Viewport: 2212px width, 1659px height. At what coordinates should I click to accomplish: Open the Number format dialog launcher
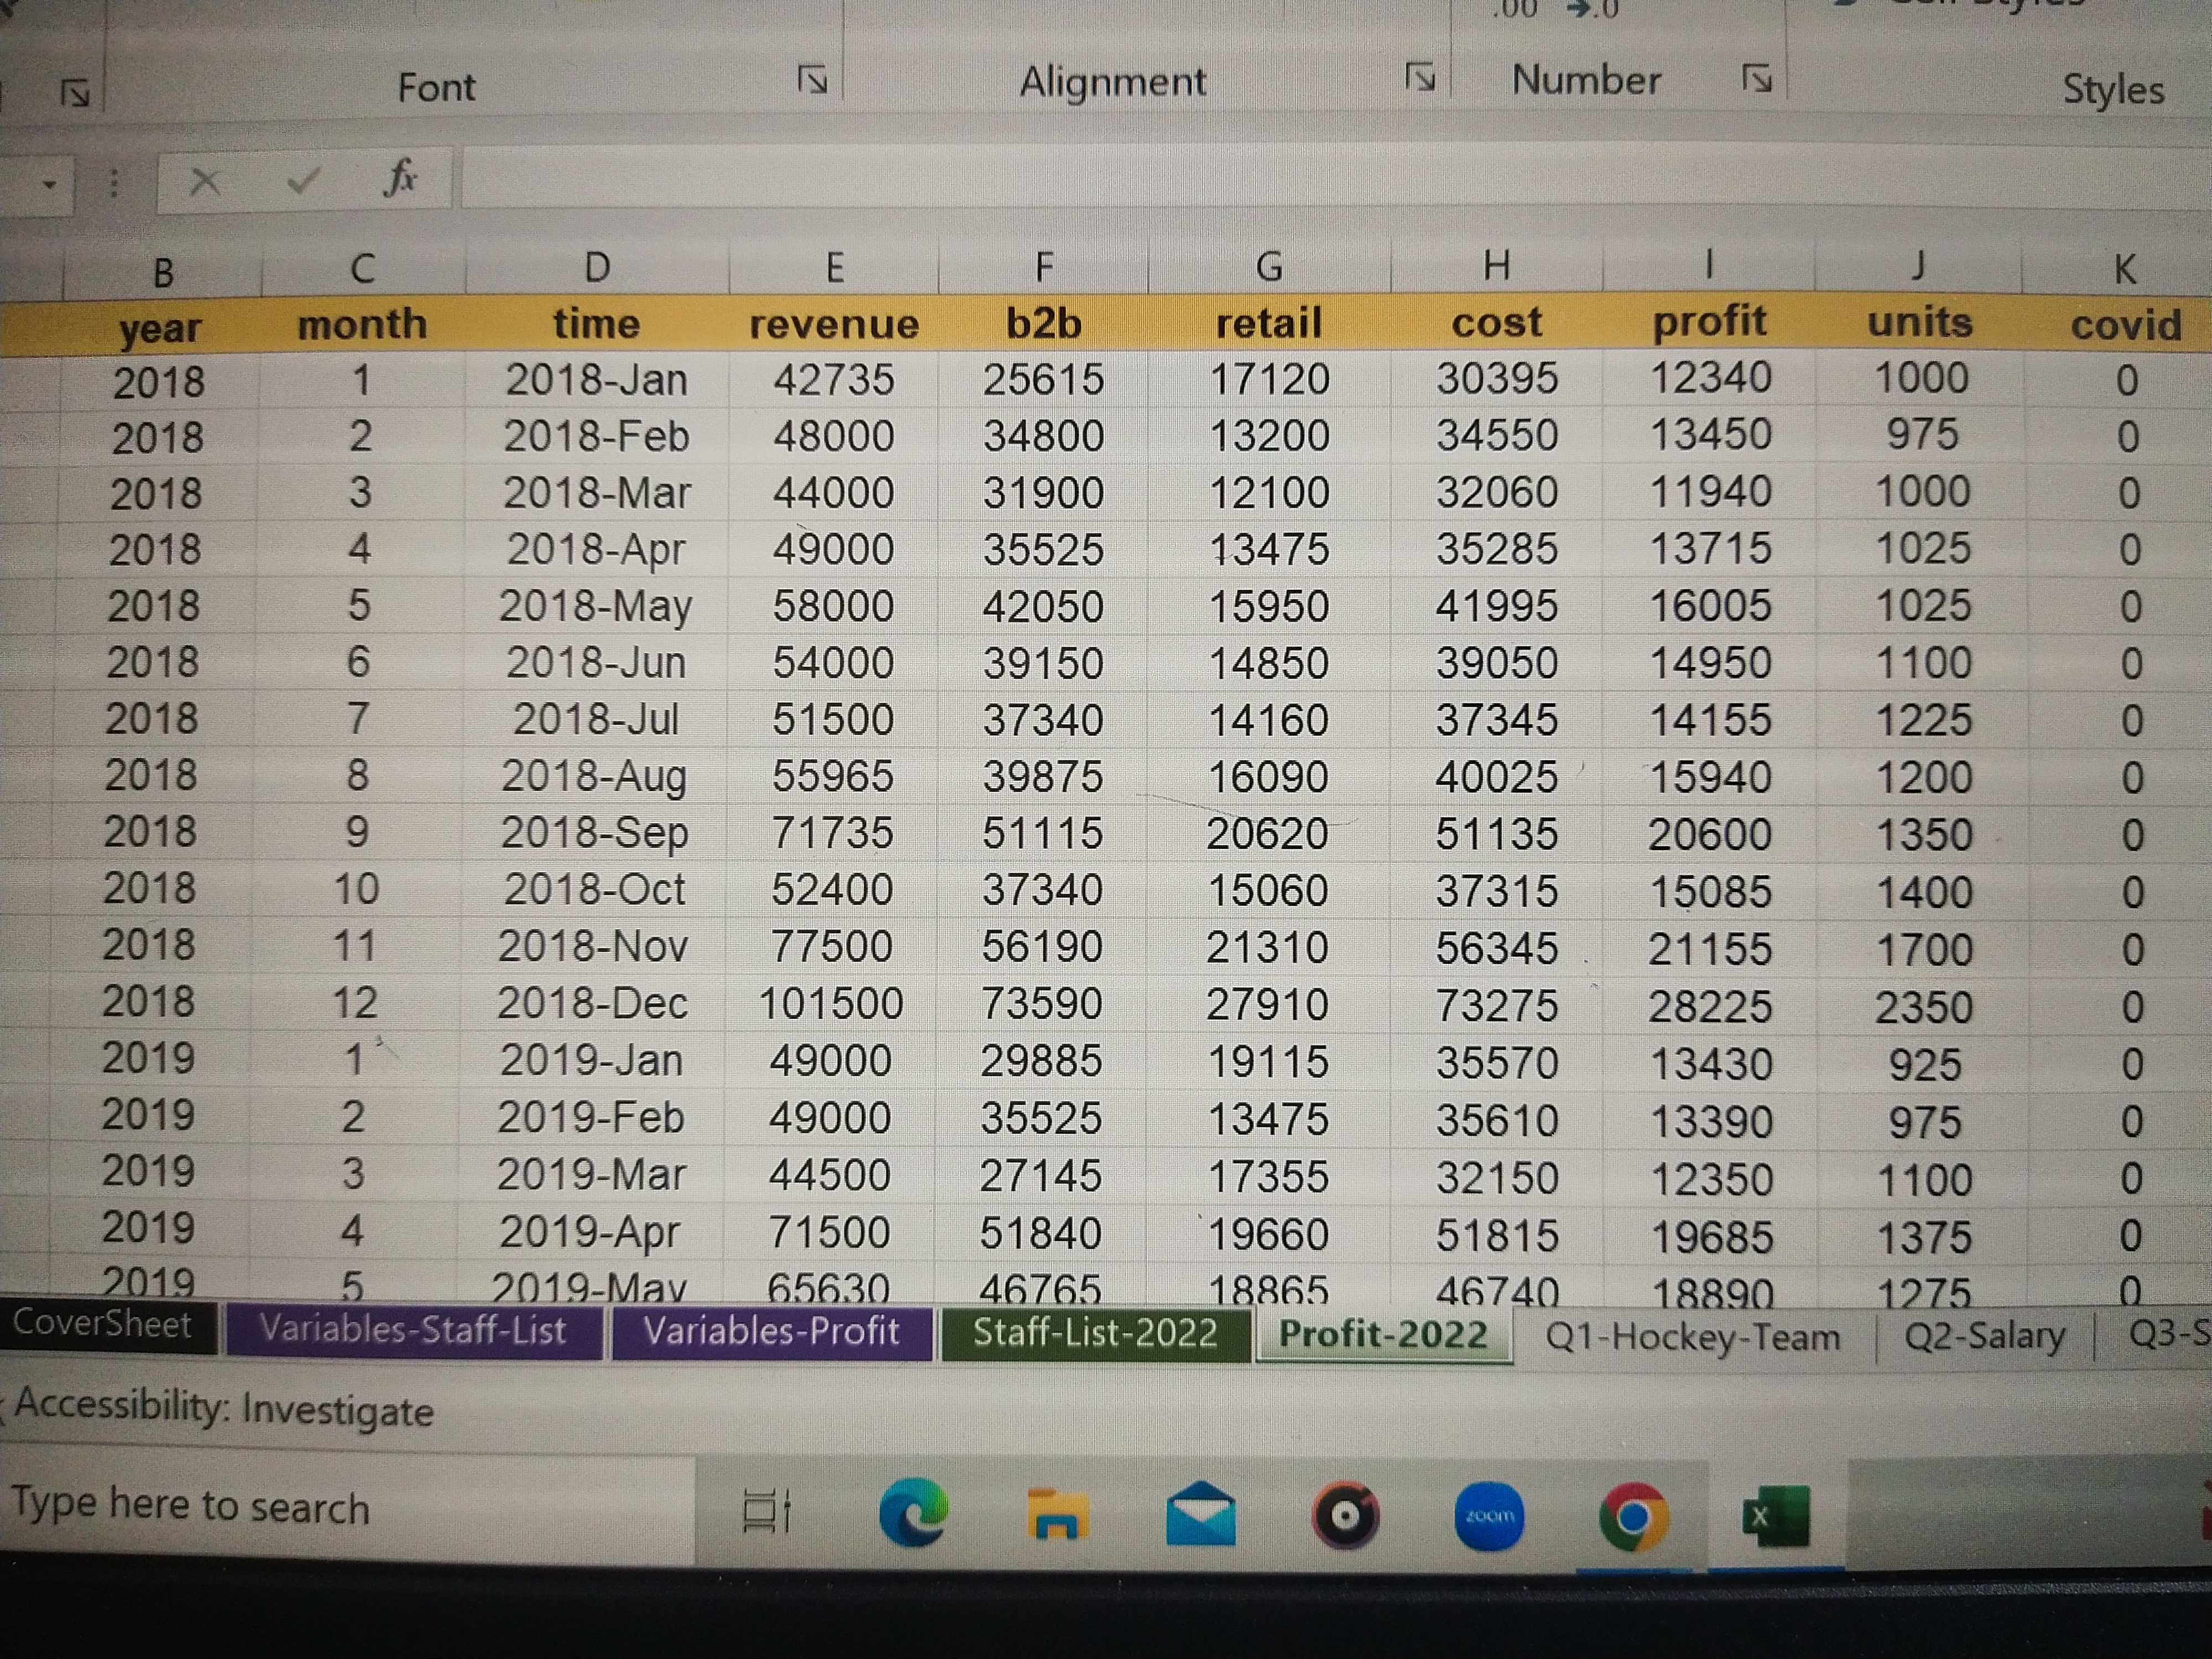click(x=1756, y=77)
